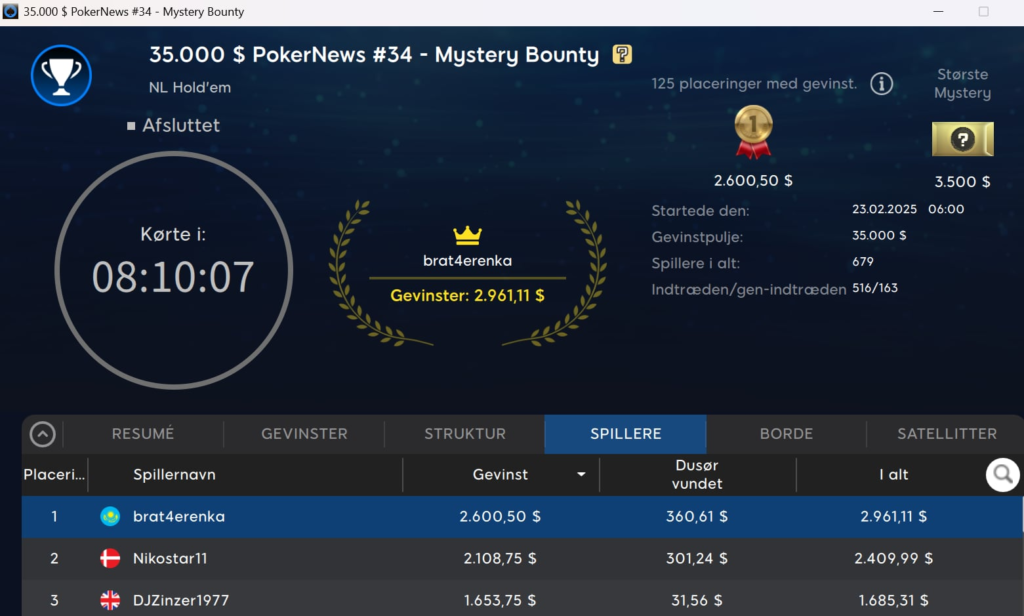This screenshot has height=616, width=1024.
Task: Select the SPILLERE tab
Action: (x=626, y=434)
